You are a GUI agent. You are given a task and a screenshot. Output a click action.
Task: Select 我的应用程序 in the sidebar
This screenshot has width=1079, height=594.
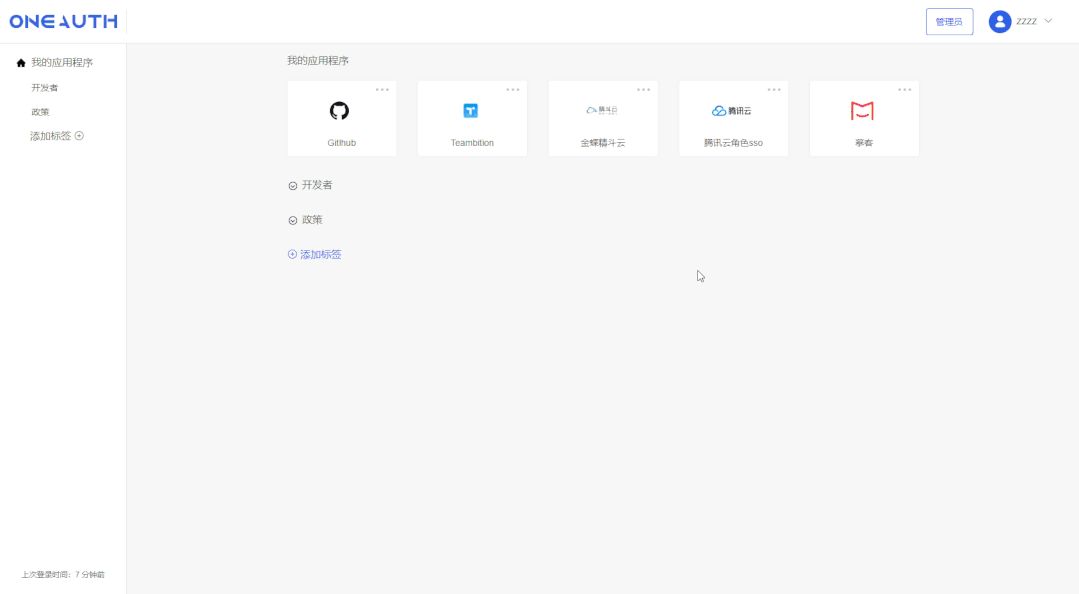coord(62,63)
